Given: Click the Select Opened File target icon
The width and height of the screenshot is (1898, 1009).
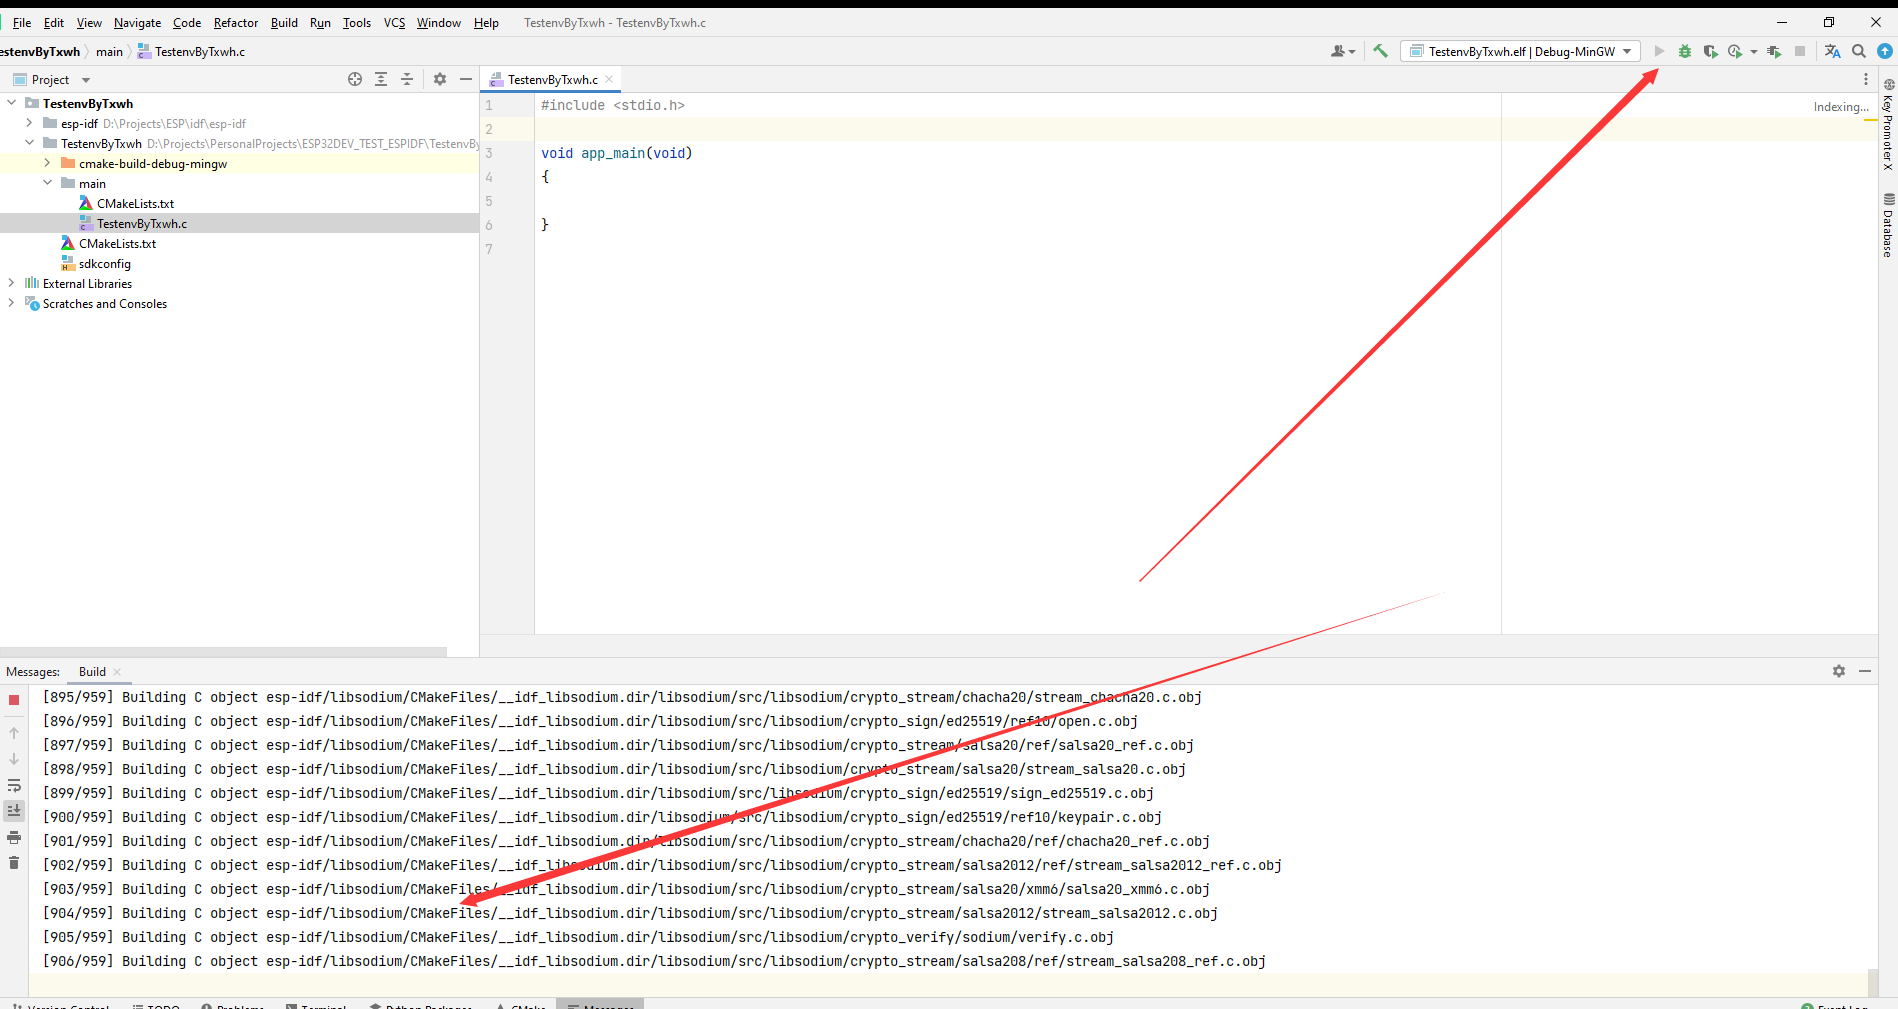Looking at the screenshot, I should (355, 79).
